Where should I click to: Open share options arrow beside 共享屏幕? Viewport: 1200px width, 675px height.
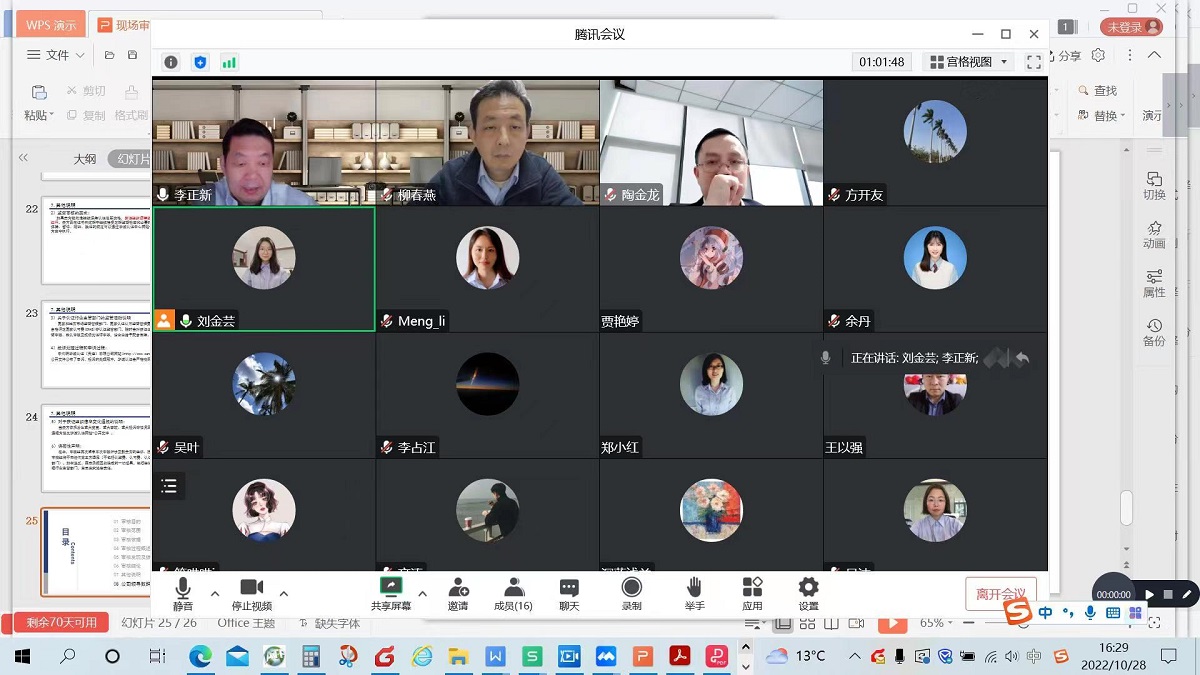coord(422,593)
